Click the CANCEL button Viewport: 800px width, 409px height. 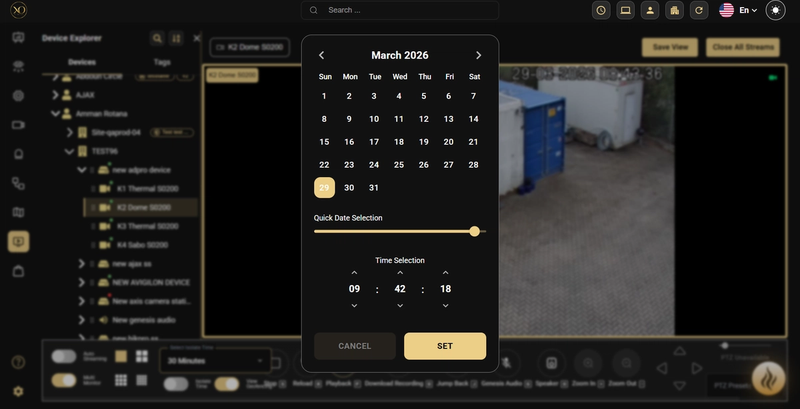355,346
